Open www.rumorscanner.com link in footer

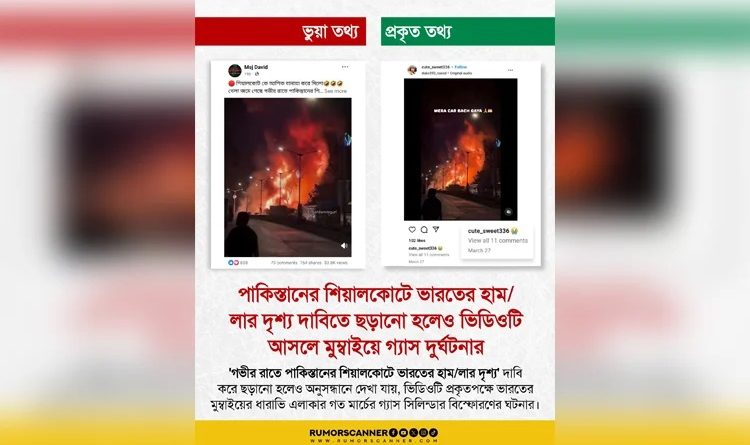[x=374, y=440]
